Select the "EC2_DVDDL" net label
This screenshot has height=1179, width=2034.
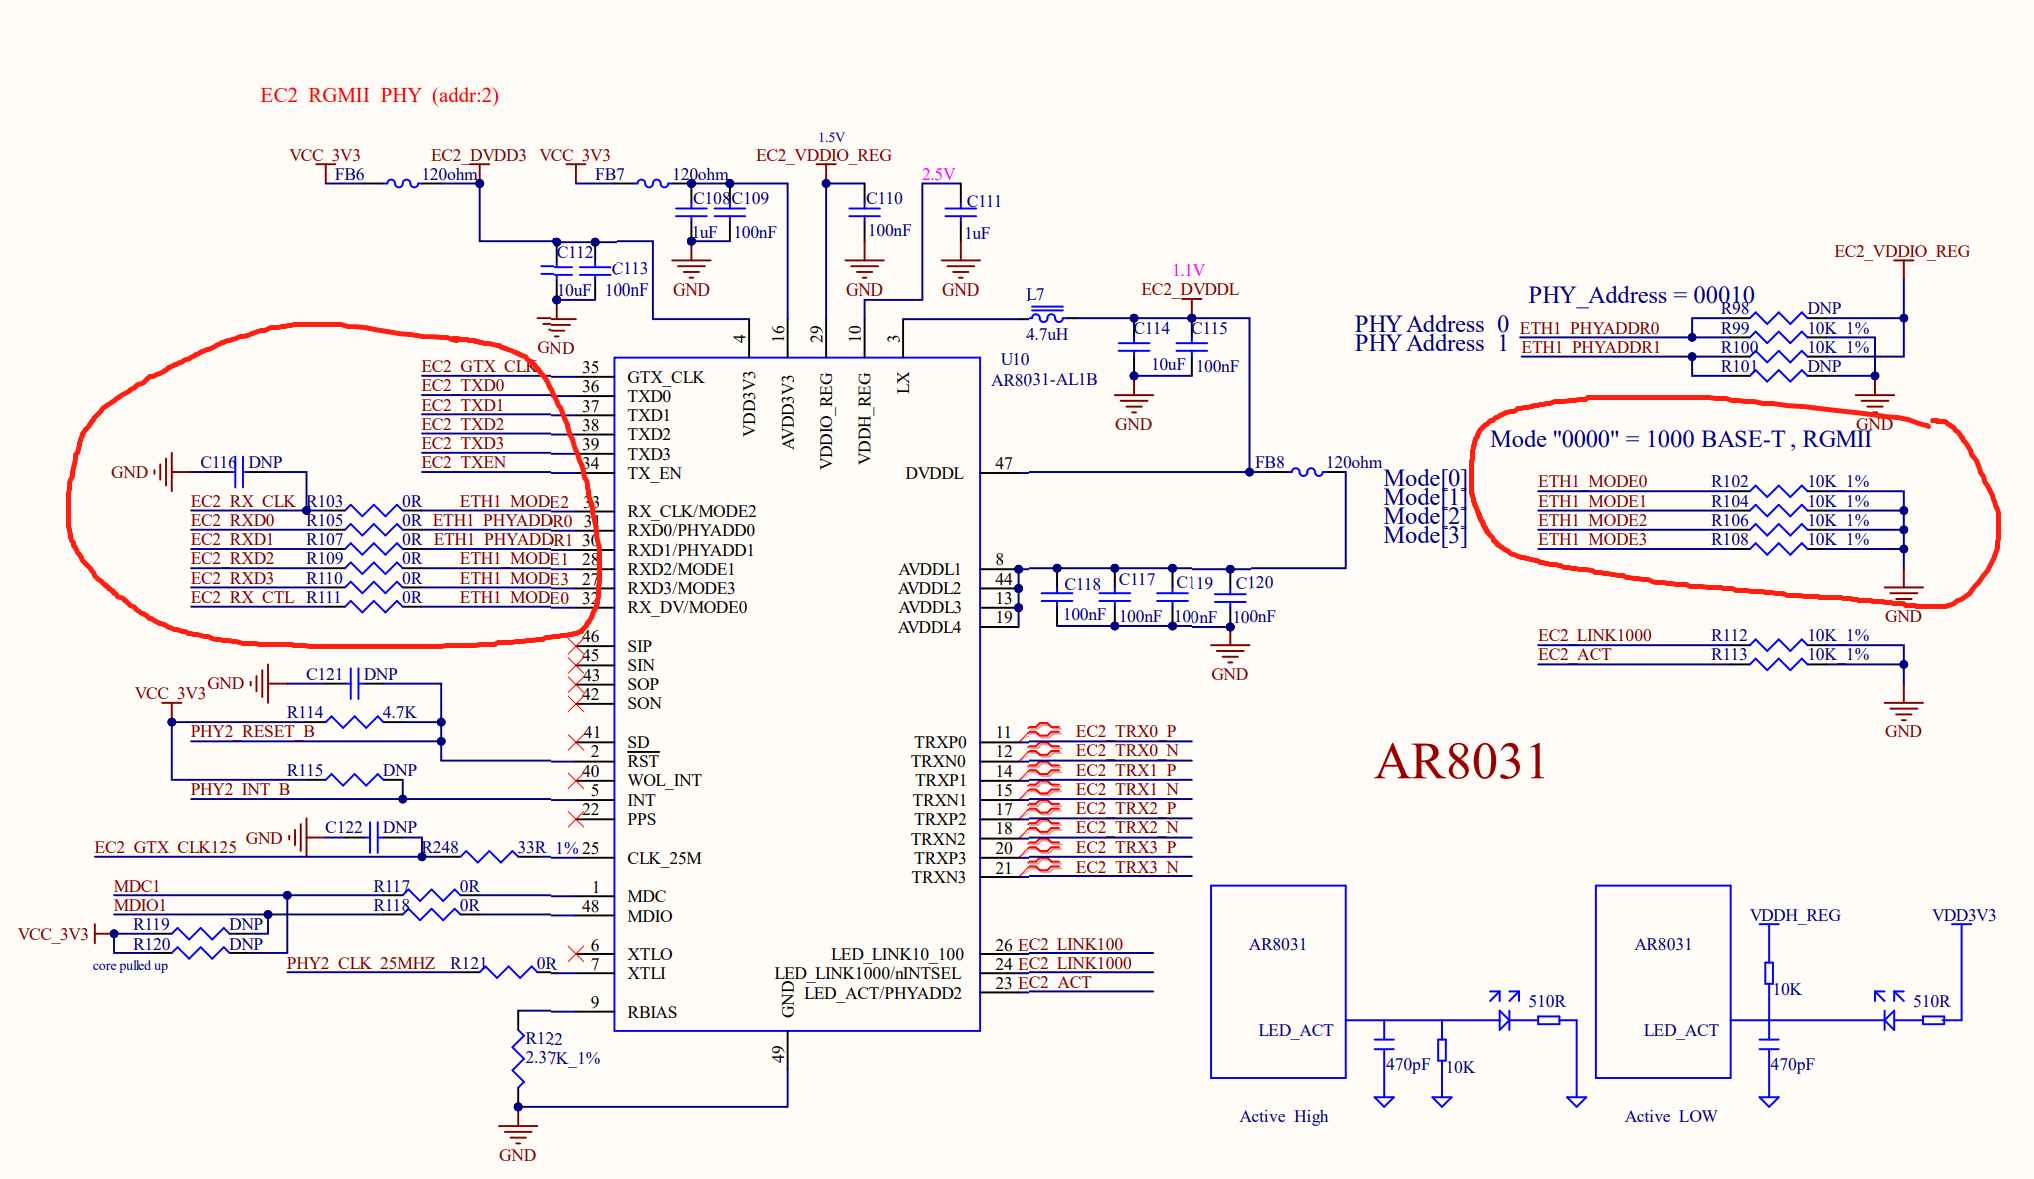pyautogui.click(x=1190, y=289)
